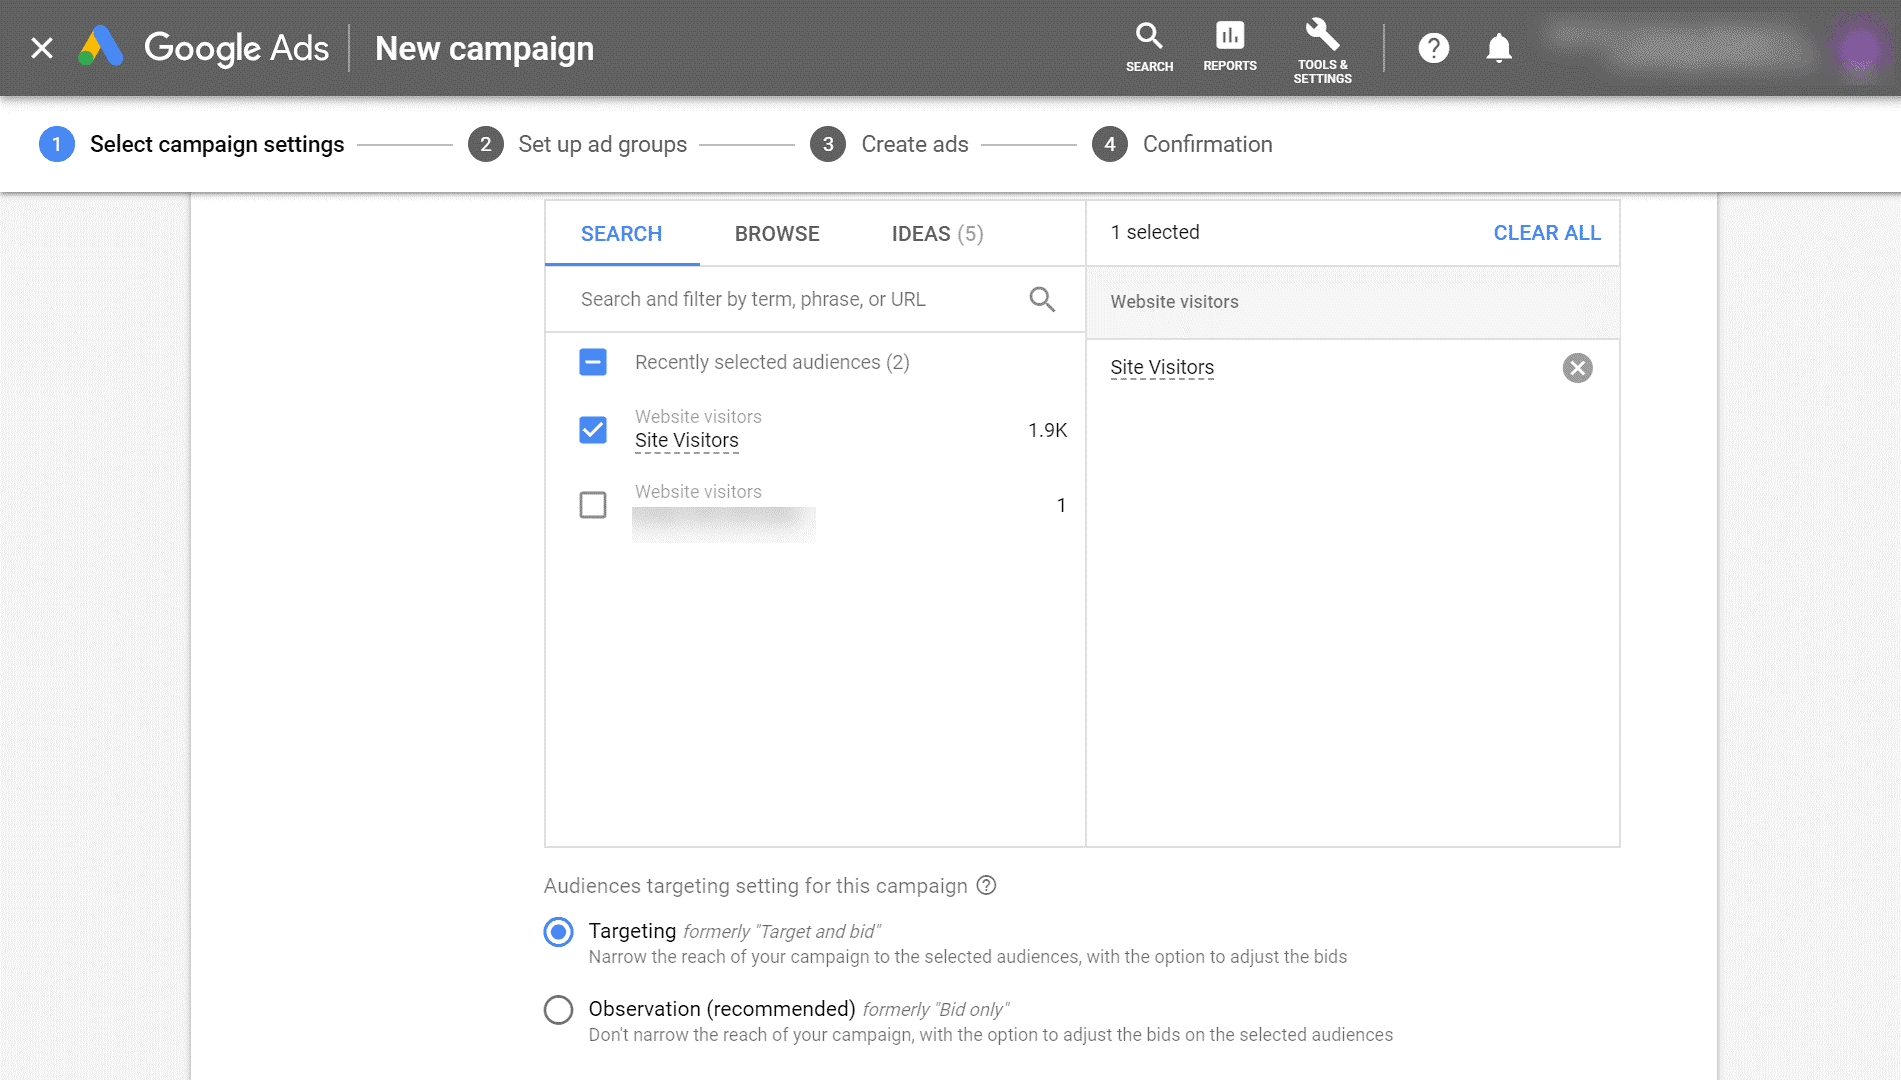1901x1080 pixels.
Task: Go to step 1 Select campaign settings
Action: coord(192,144)
